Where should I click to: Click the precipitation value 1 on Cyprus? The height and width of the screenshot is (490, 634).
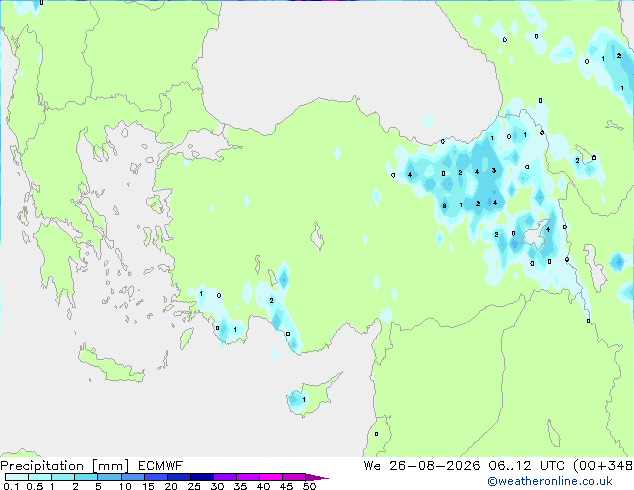pyautogui.click(x=304, y=399)
